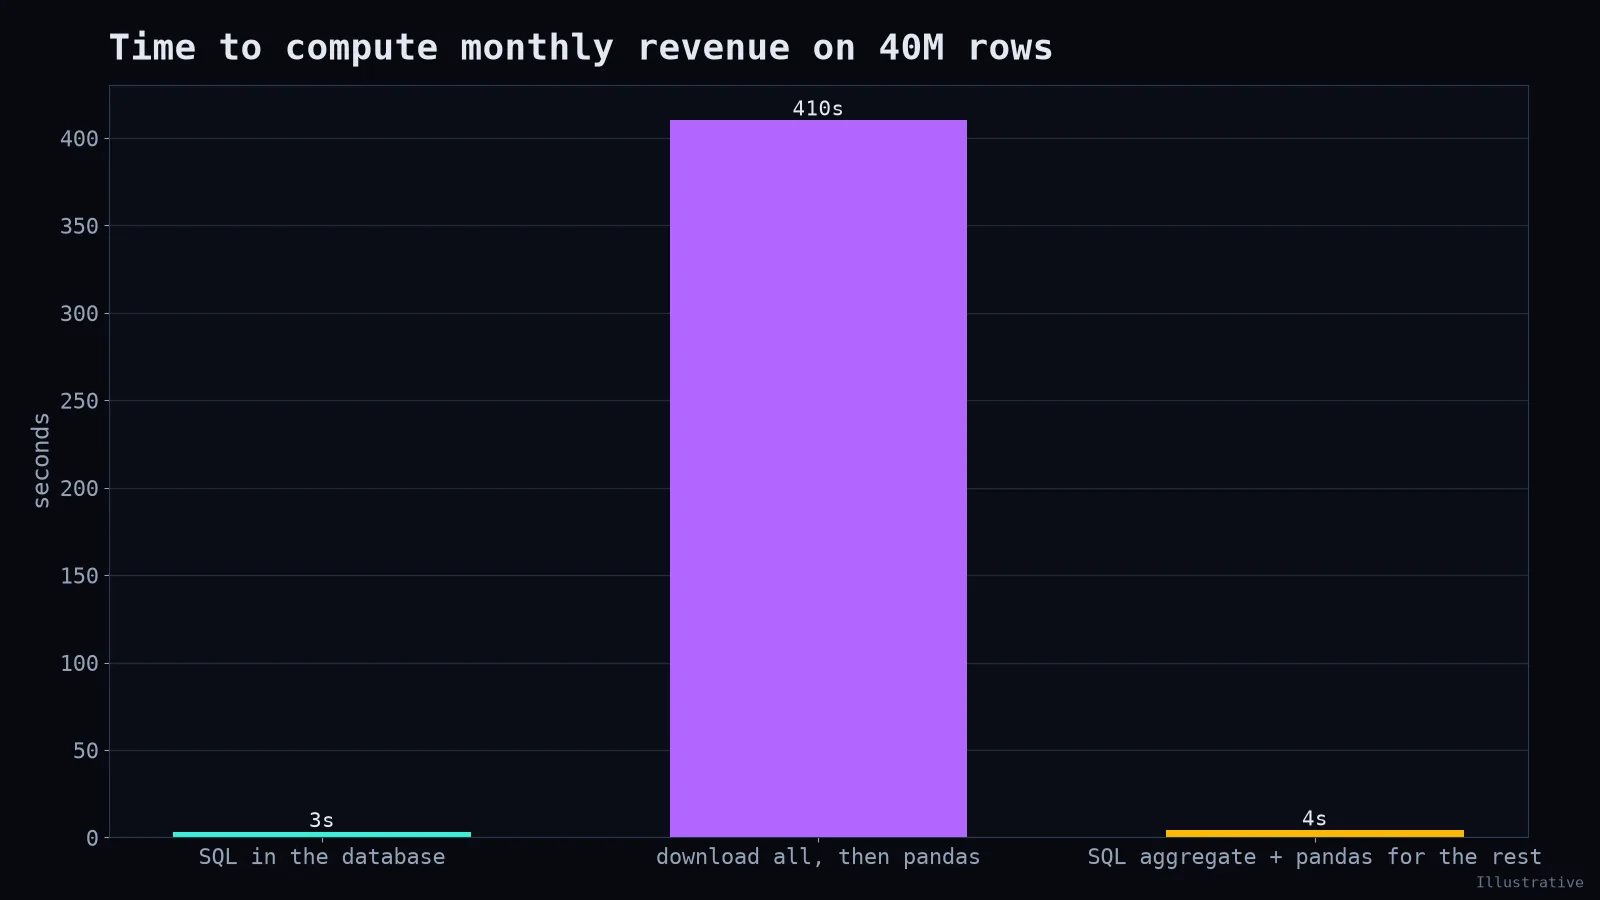1600x900 pixels.
Task: Click the 400 y-axis tick label
Action: pos(79,139)
